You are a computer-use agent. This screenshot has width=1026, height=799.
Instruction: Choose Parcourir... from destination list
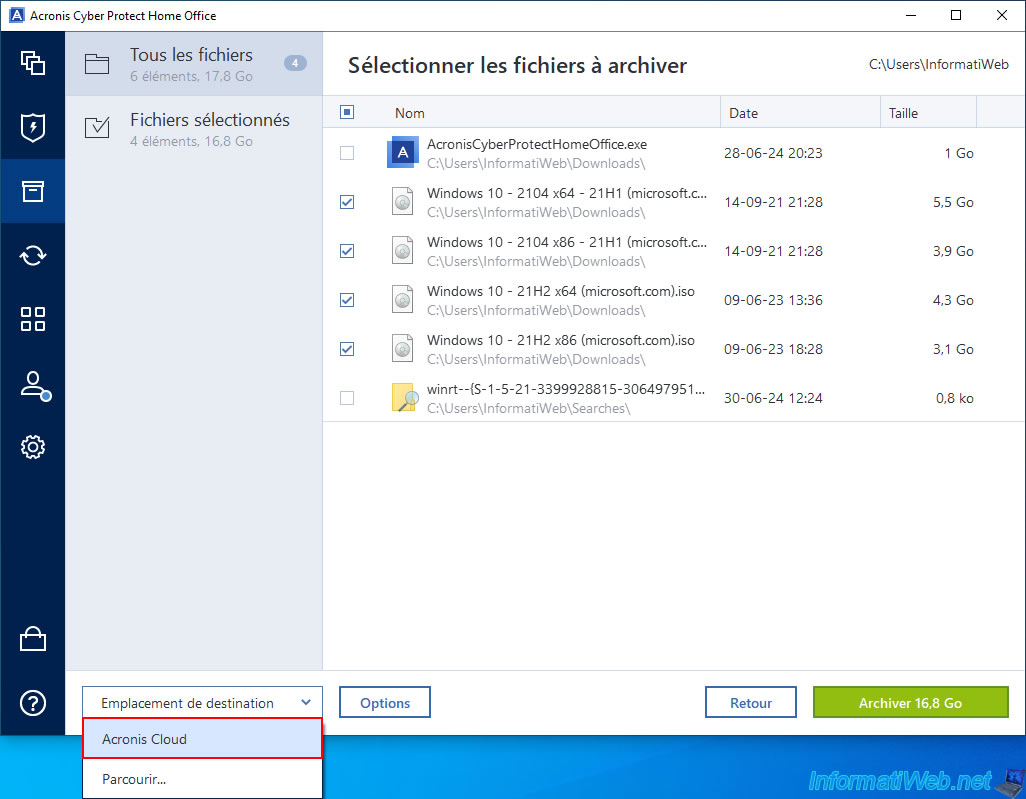(x=202, y=779)
